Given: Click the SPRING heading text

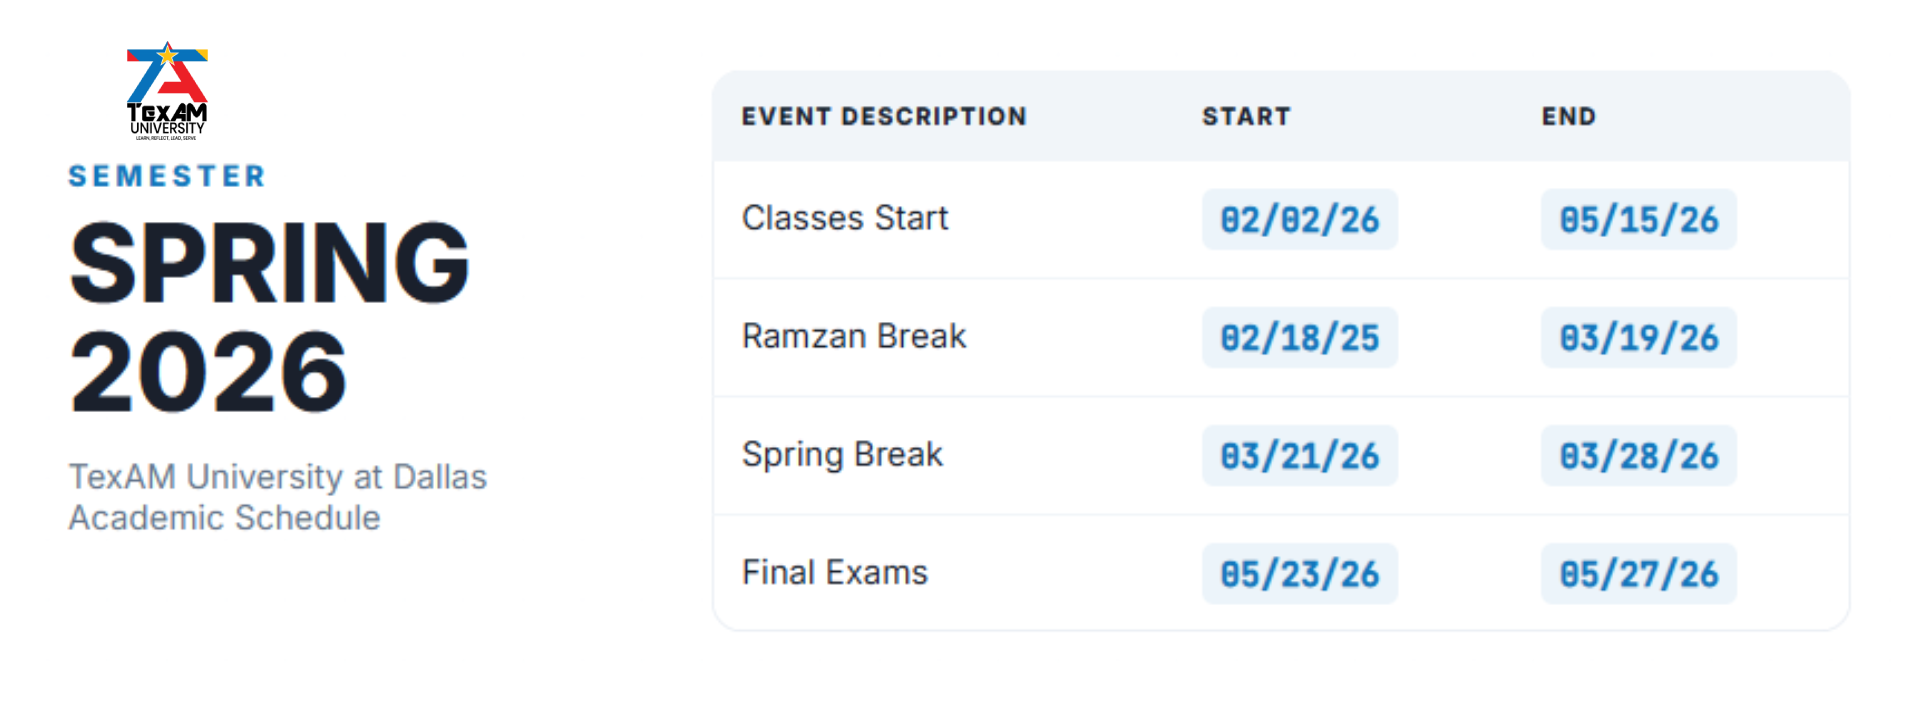Looking at the screenshot, I should point(270,262).
